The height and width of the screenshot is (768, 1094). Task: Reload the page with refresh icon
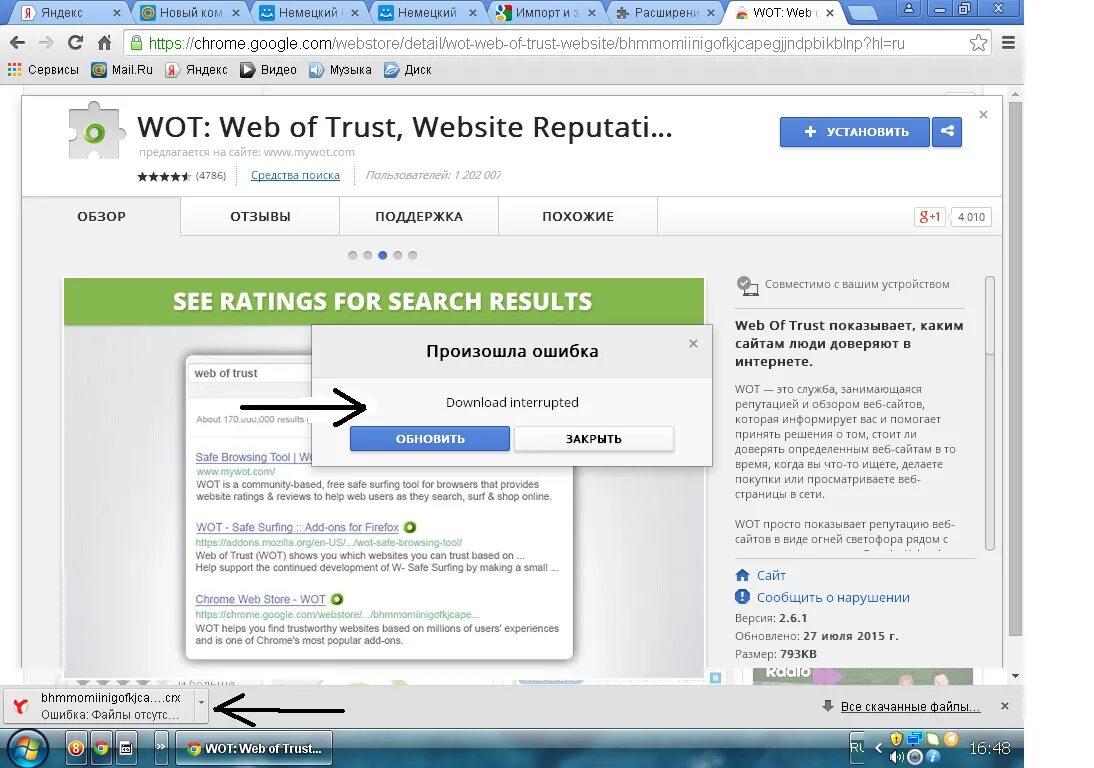coord(75,43)
